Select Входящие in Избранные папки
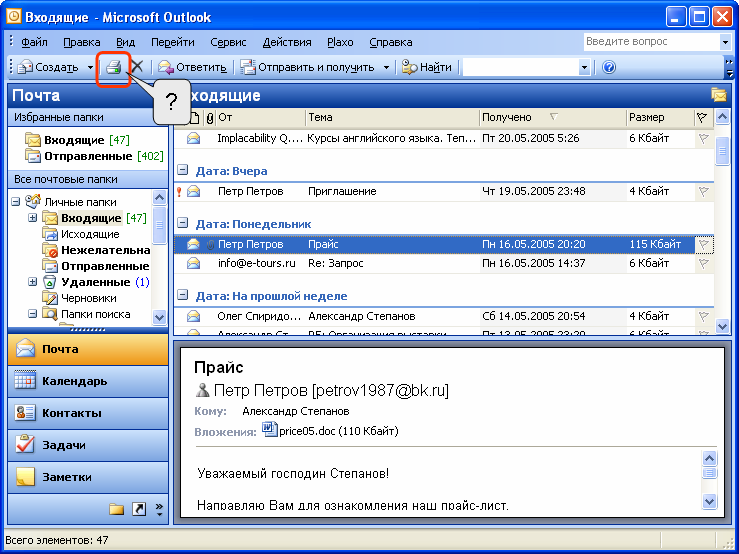 click(x=78, y=140)
